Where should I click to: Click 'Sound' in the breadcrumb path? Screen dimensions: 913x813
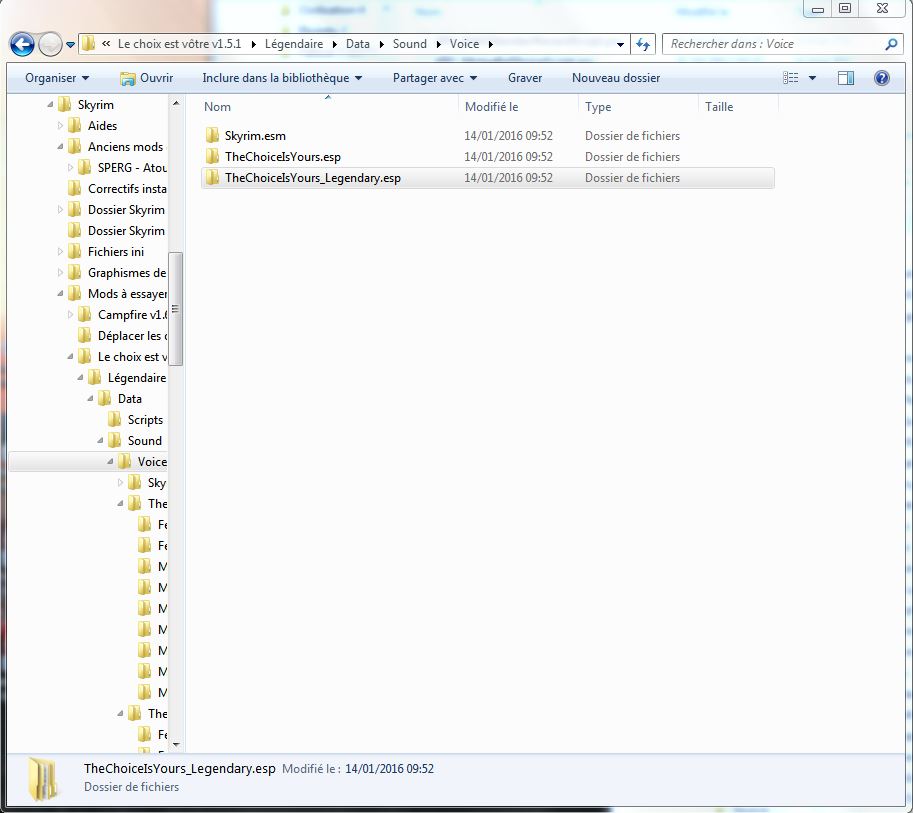pyautogui.click(x=409, y=44)
